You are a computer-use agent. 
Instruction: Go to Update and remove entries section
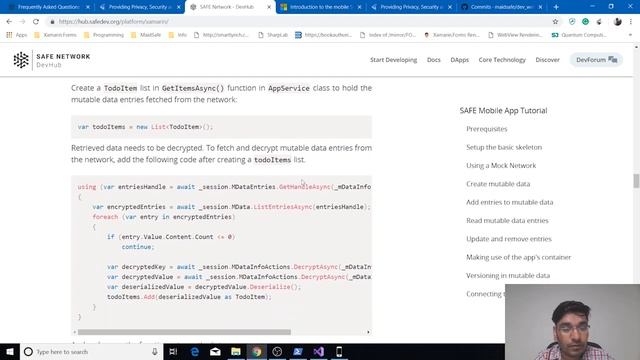pyautogui.click(x=509, y=239)
